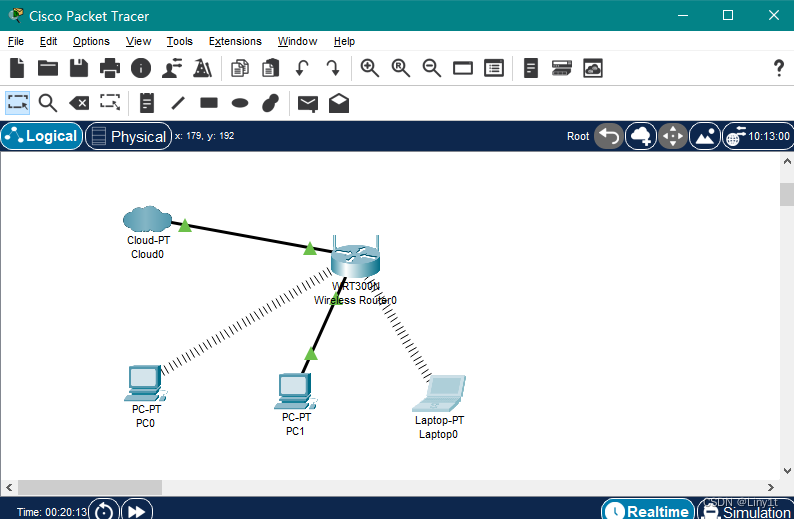Undo the last action
Image resolution: width=794 pixels, height=519 pixels.
[x=302, y=68]
